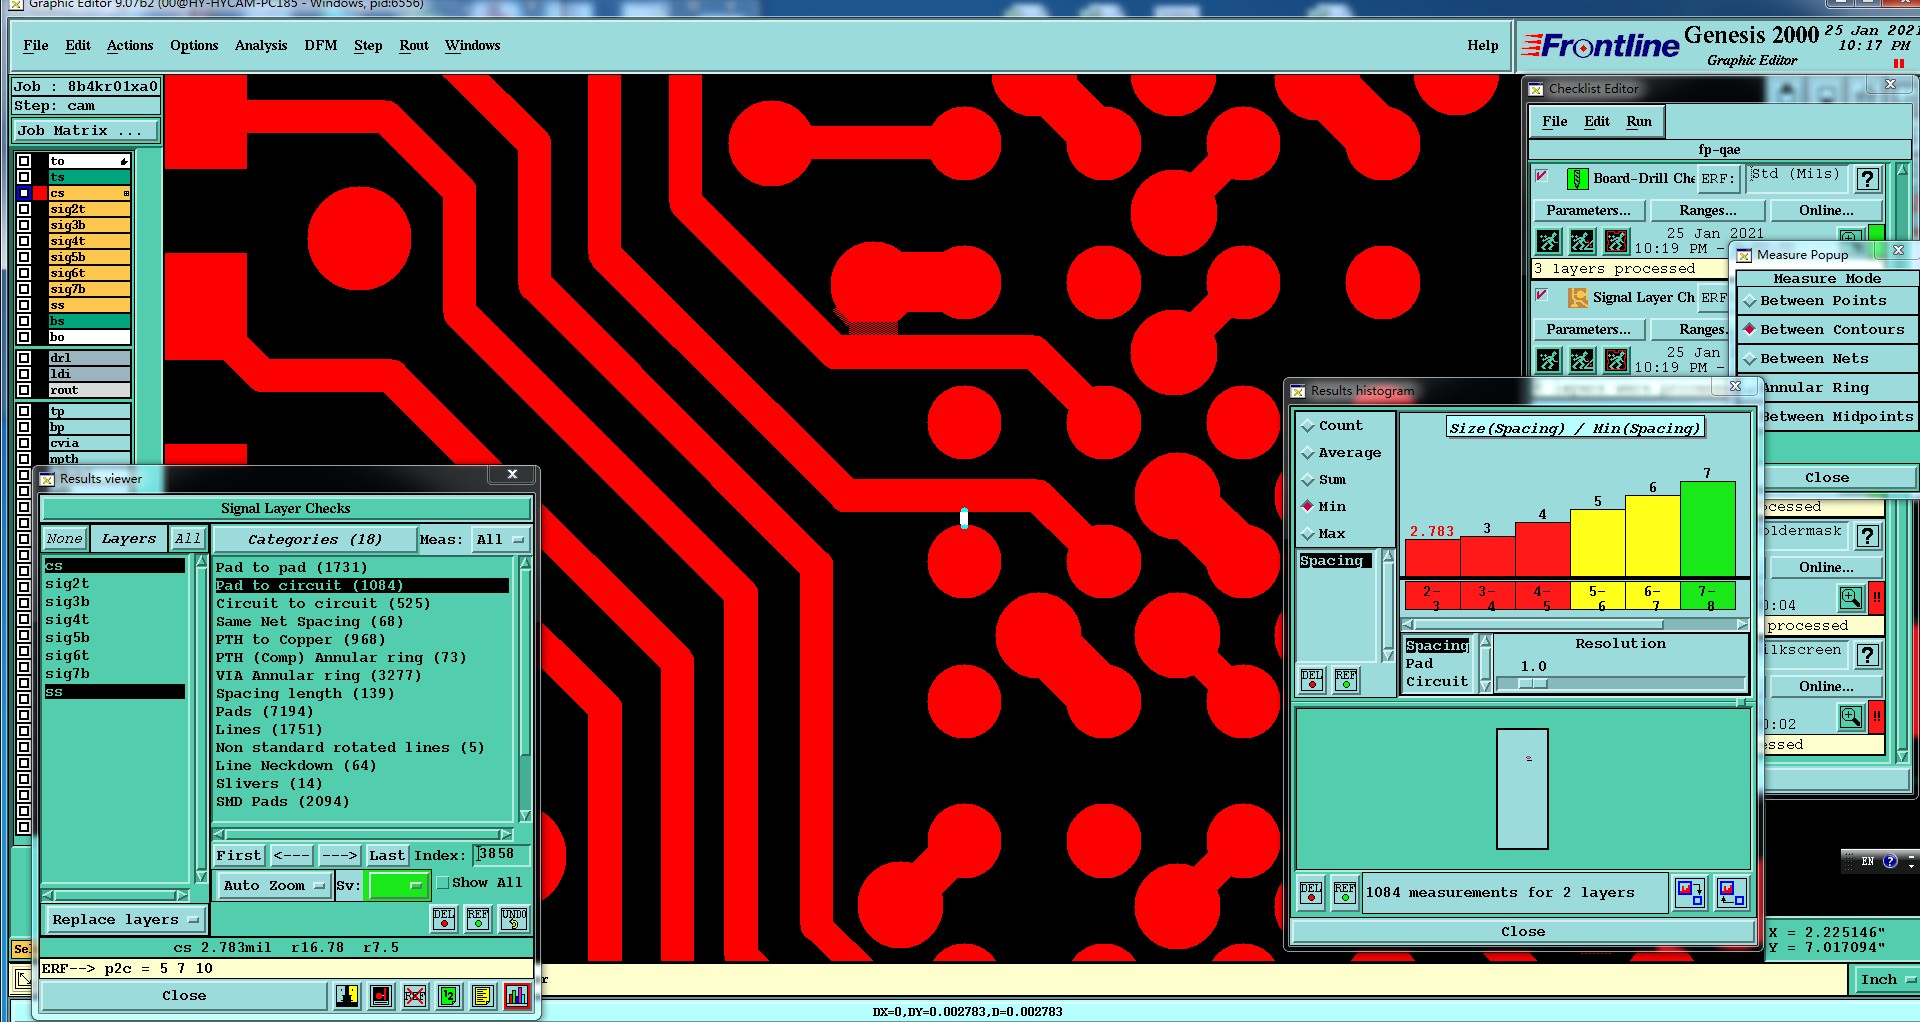The image size is (1920, 1022).
Task: Click help question mark for silkscreen check
Action: [x=1867, y=655]
